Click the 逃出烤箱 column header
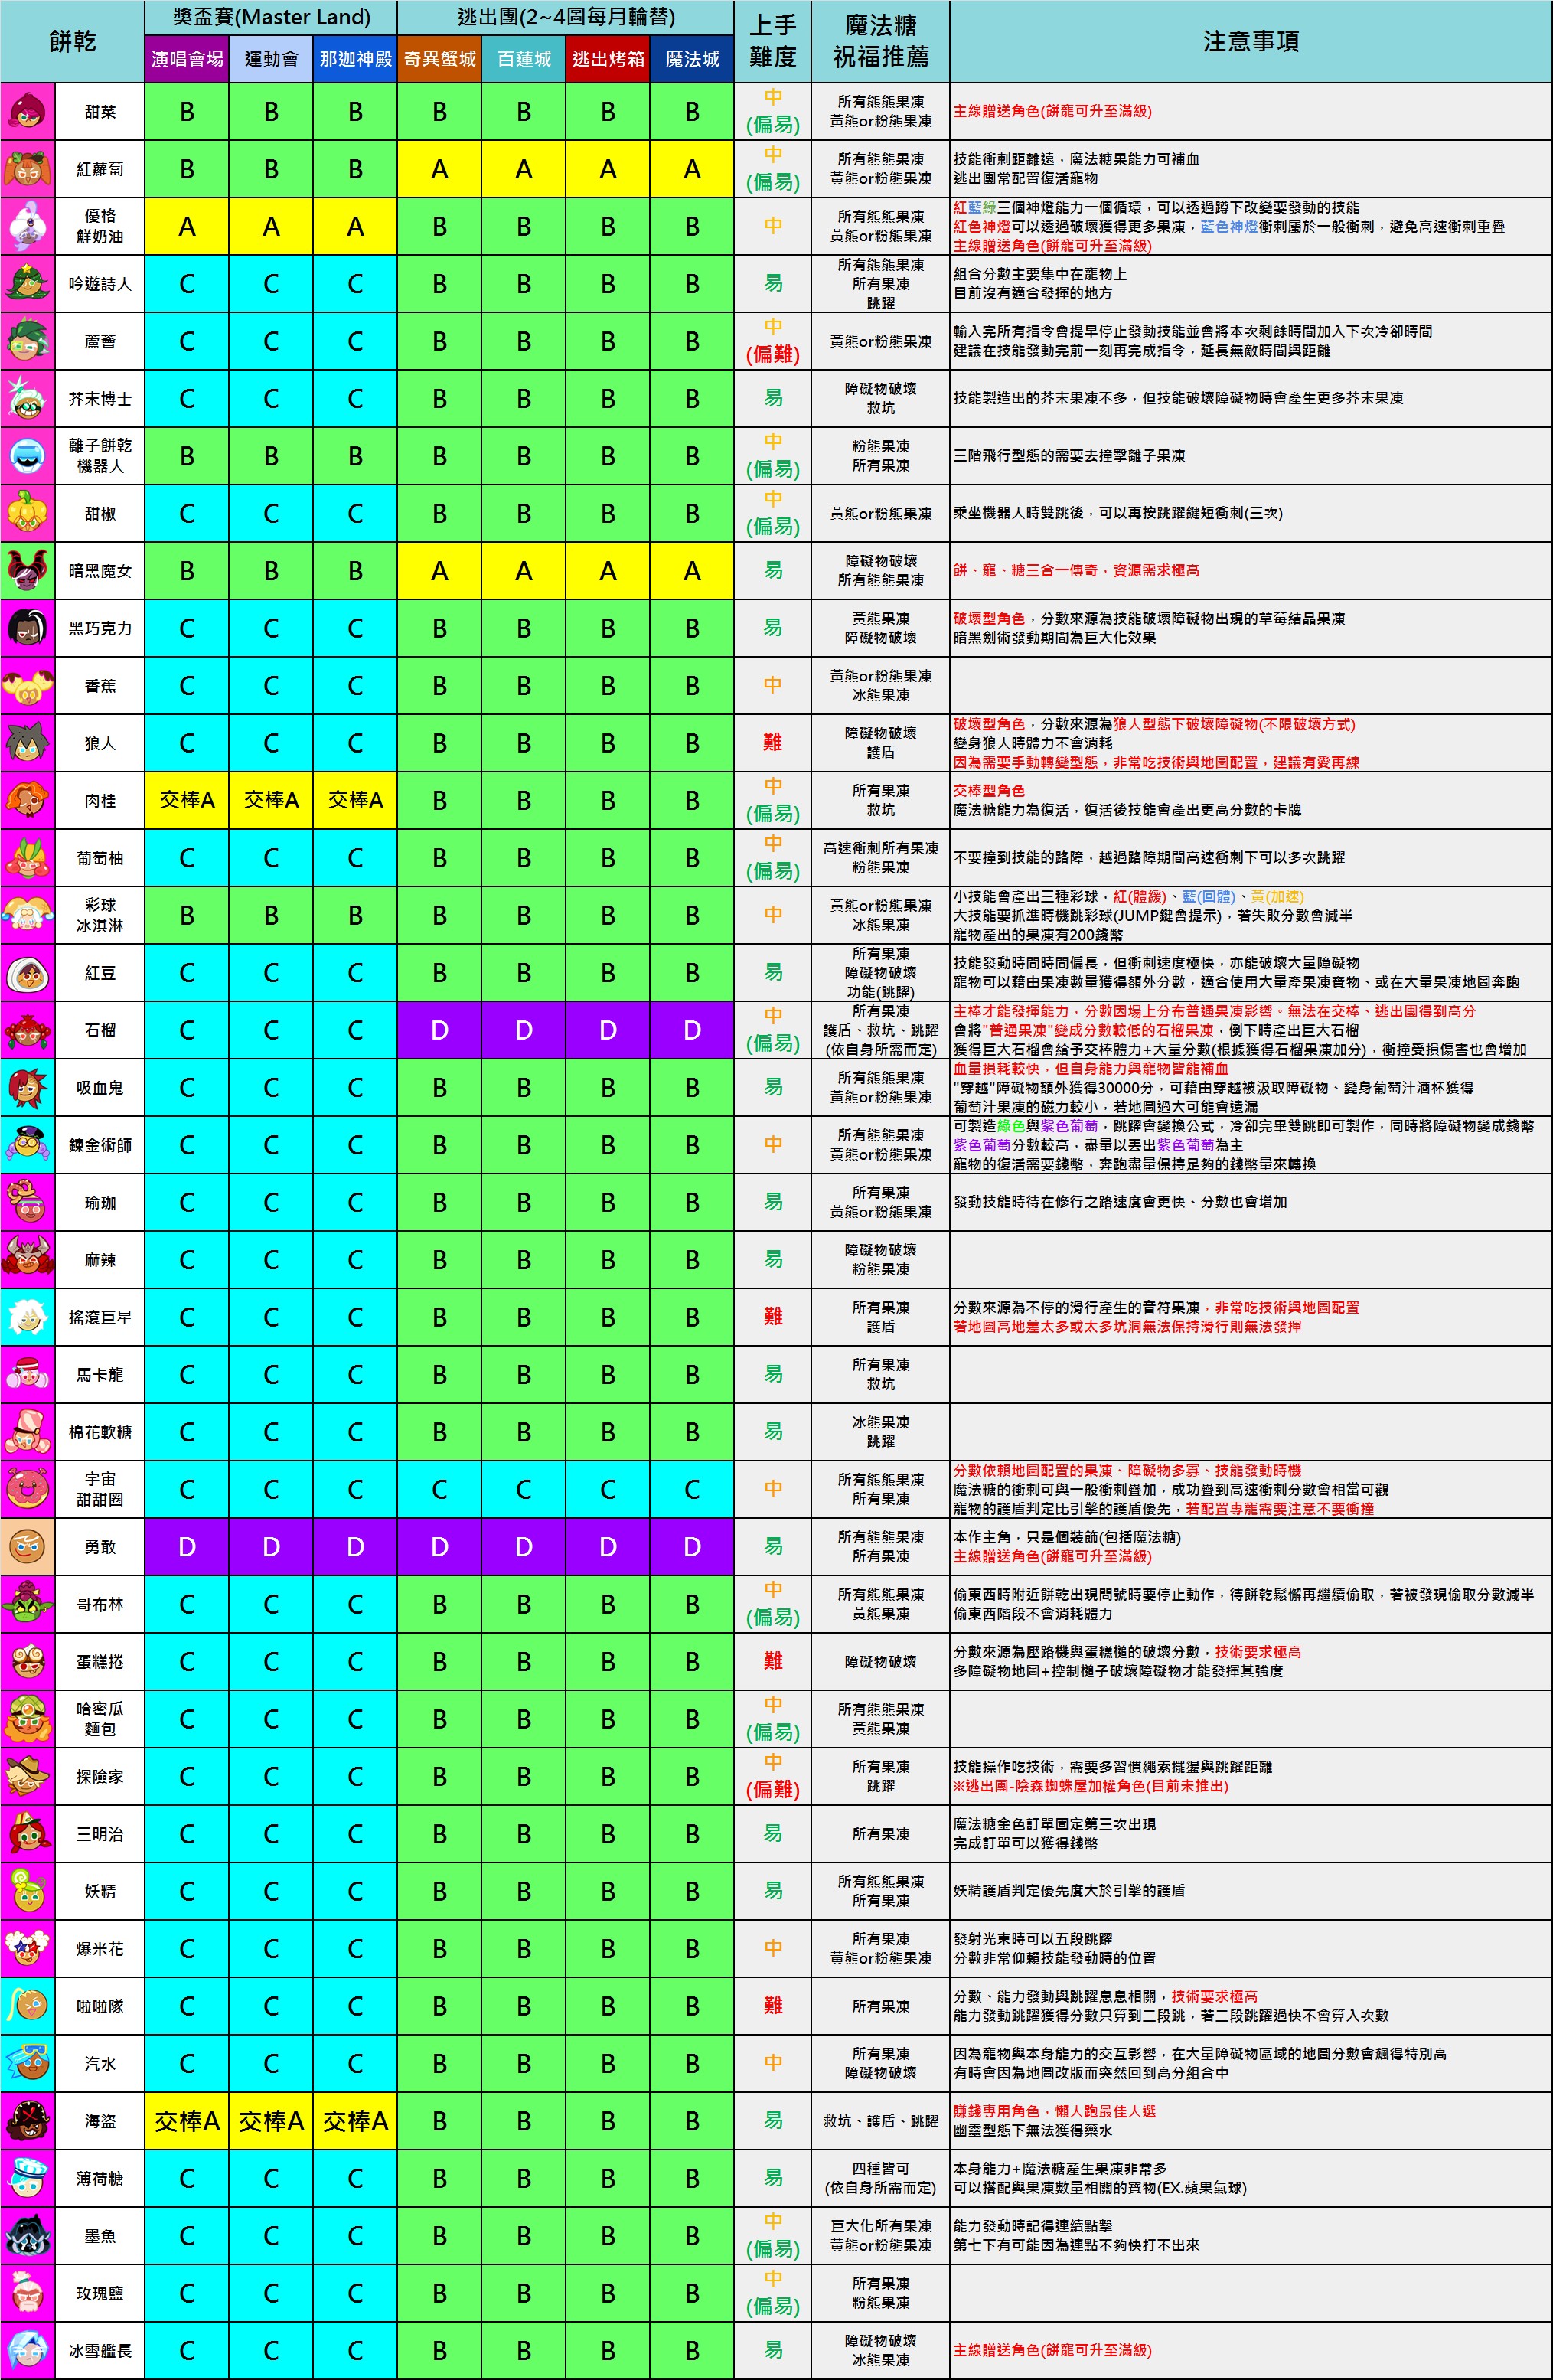 click(608, 59)
